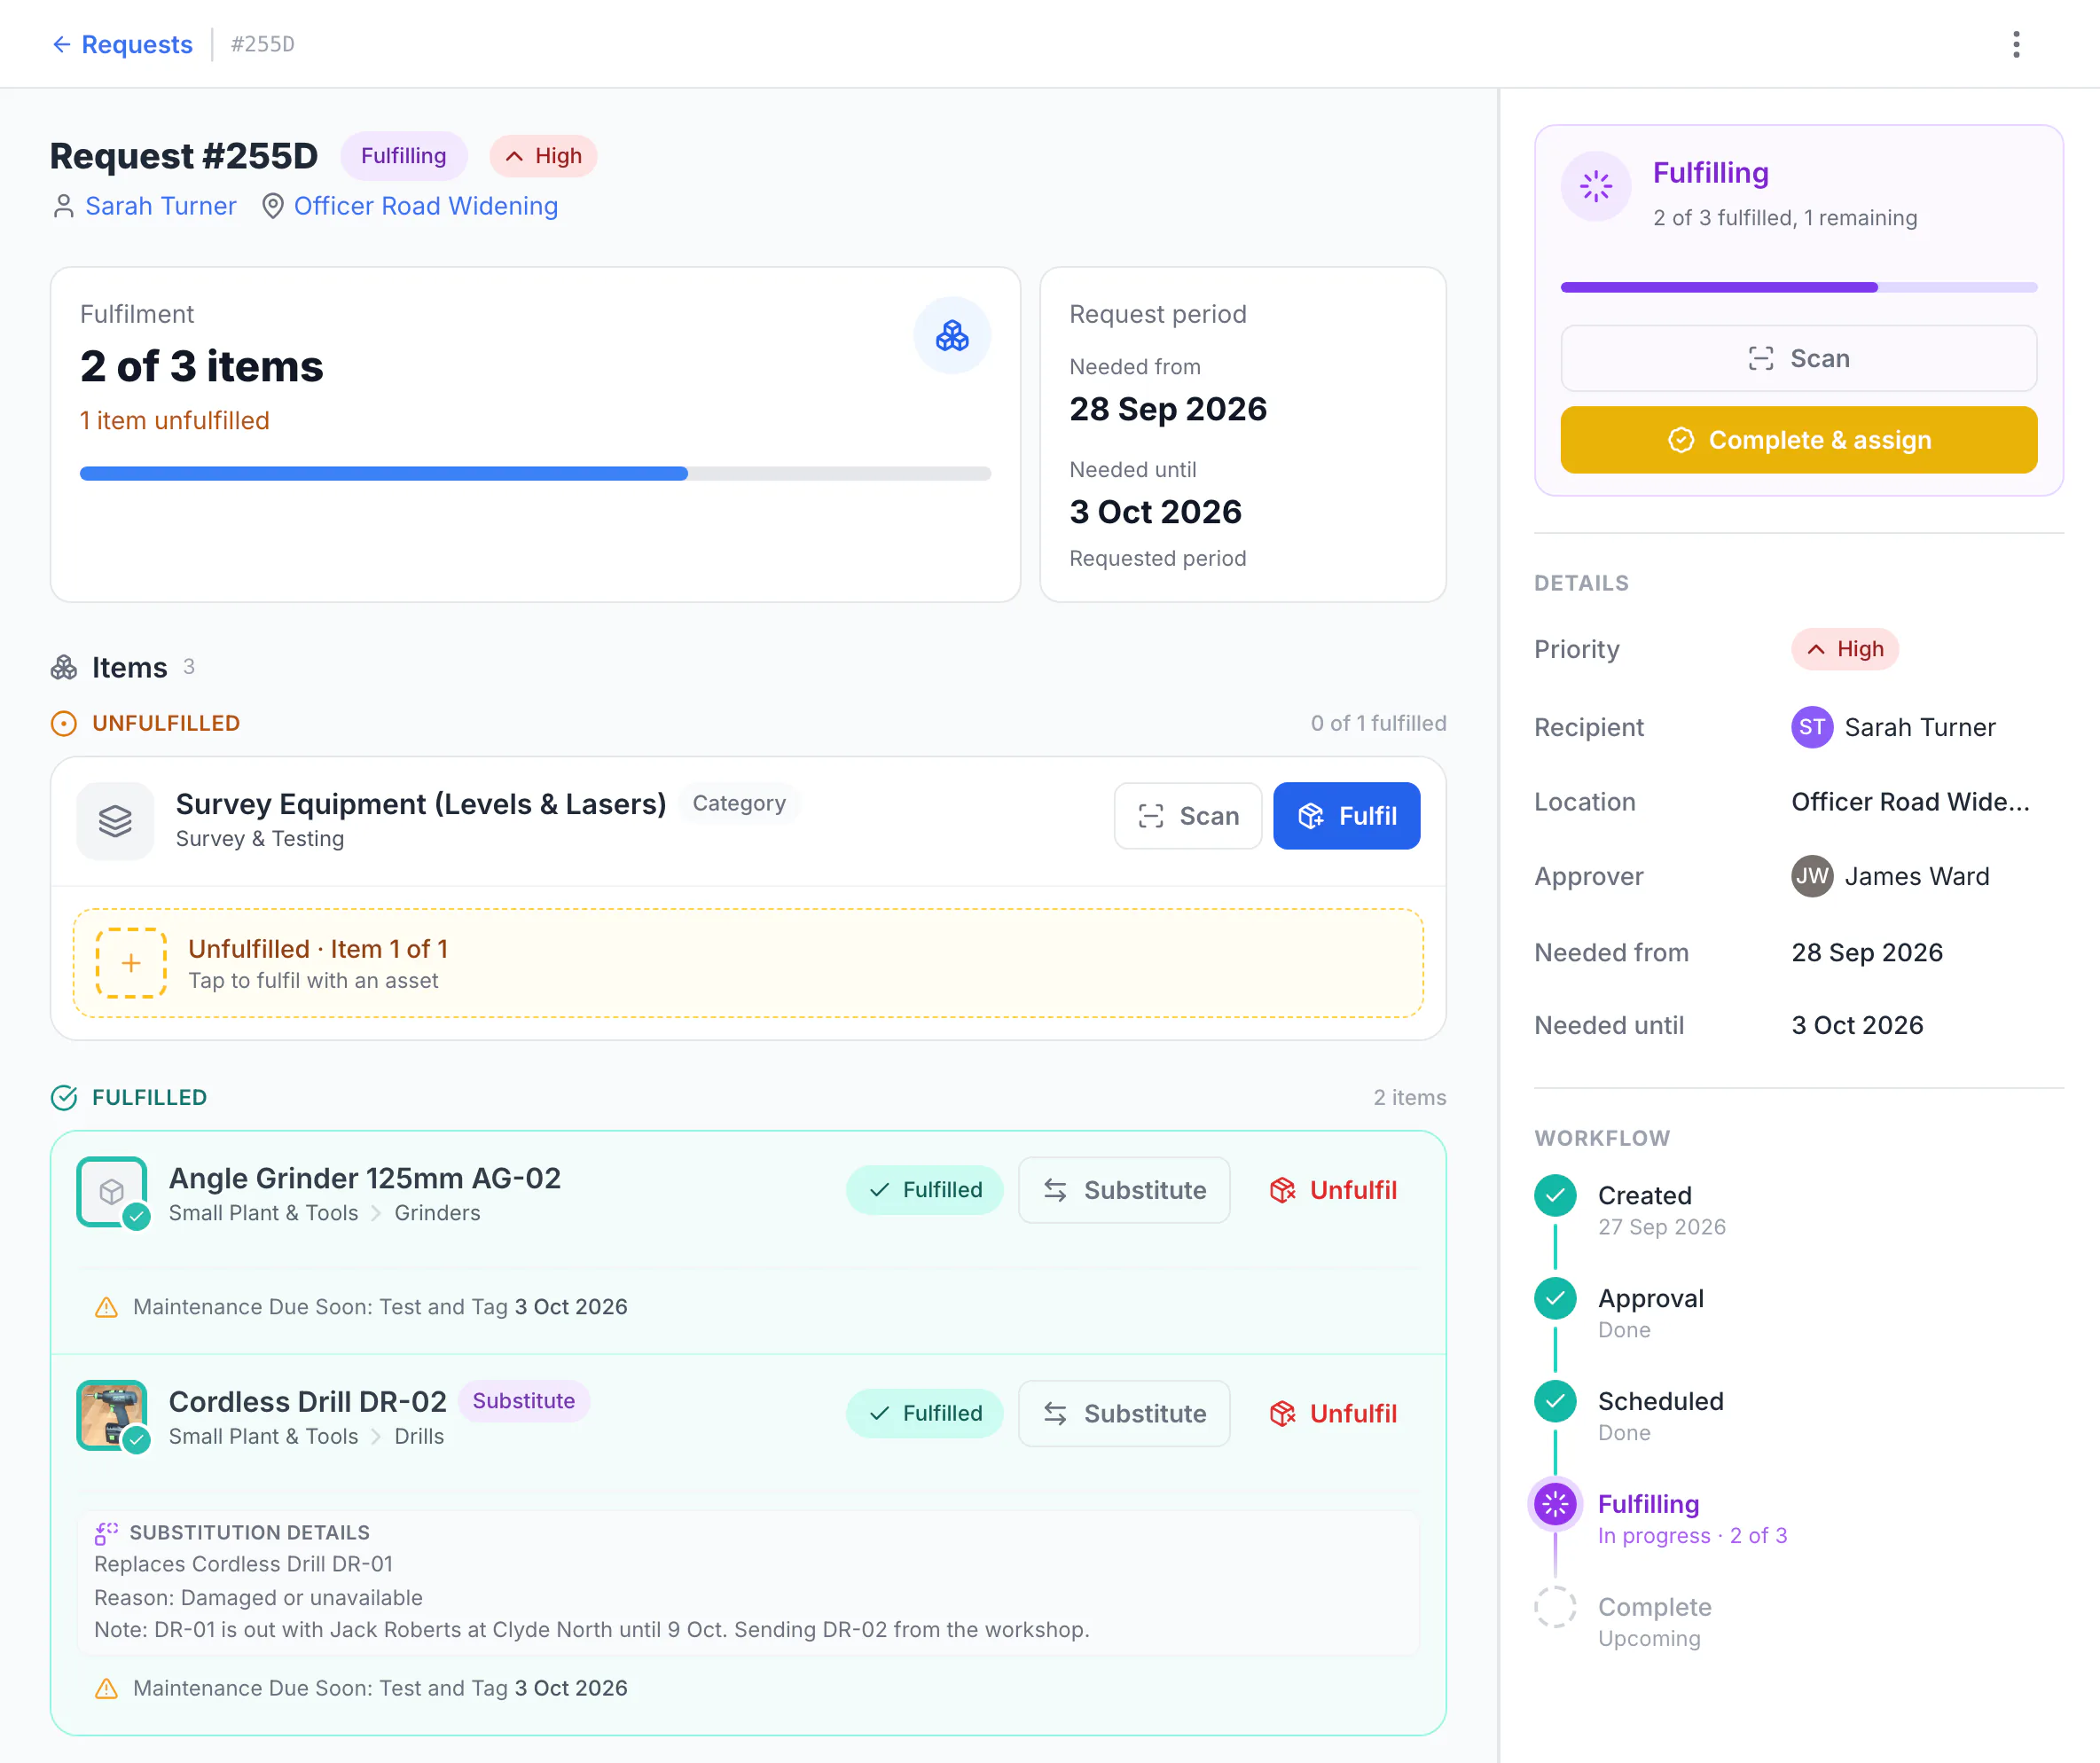Click the Fulfilling workflow step marker
The image size is (2100, 1763).
1555,1504
